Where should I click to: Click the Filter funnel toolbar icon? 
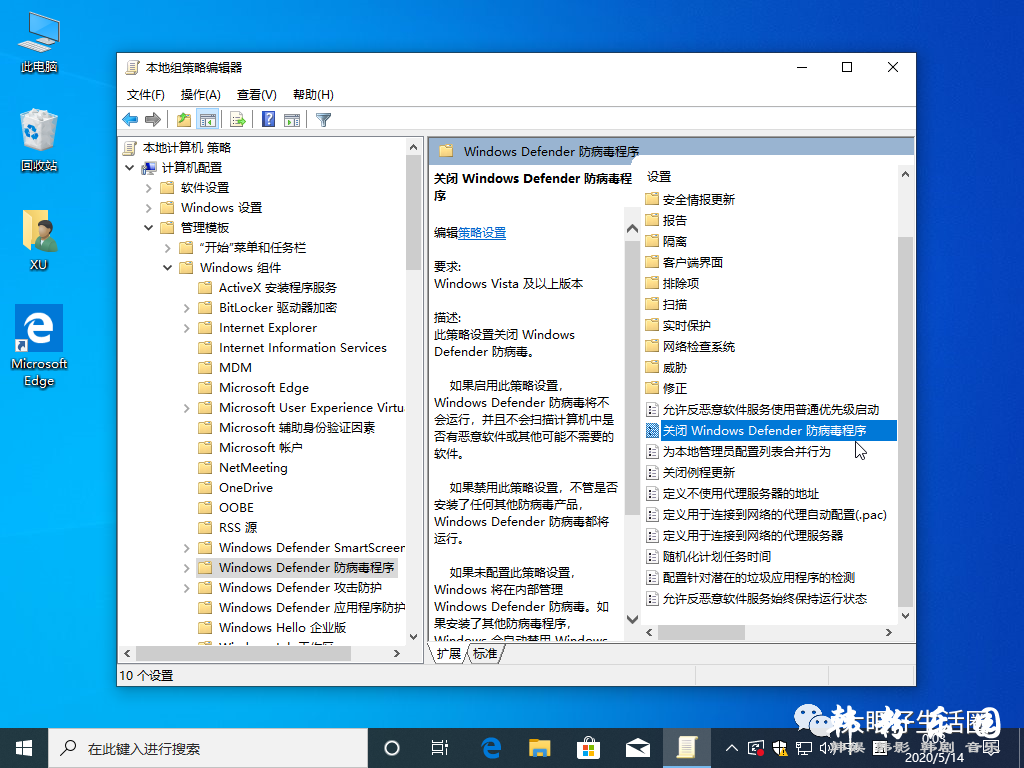(x=323, y=120)
